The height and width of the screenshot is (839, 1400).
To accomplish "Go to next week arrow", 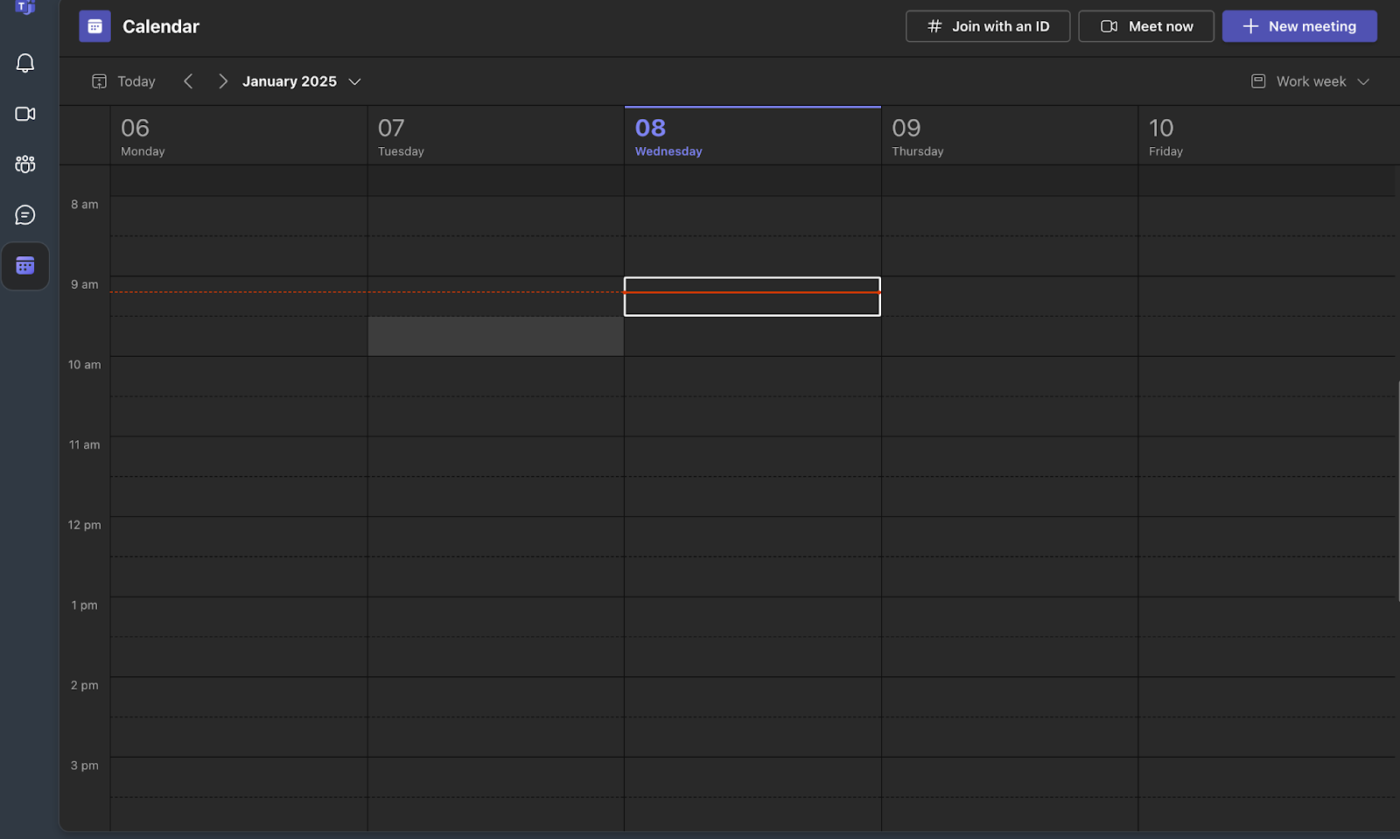I will pos(223,82).
